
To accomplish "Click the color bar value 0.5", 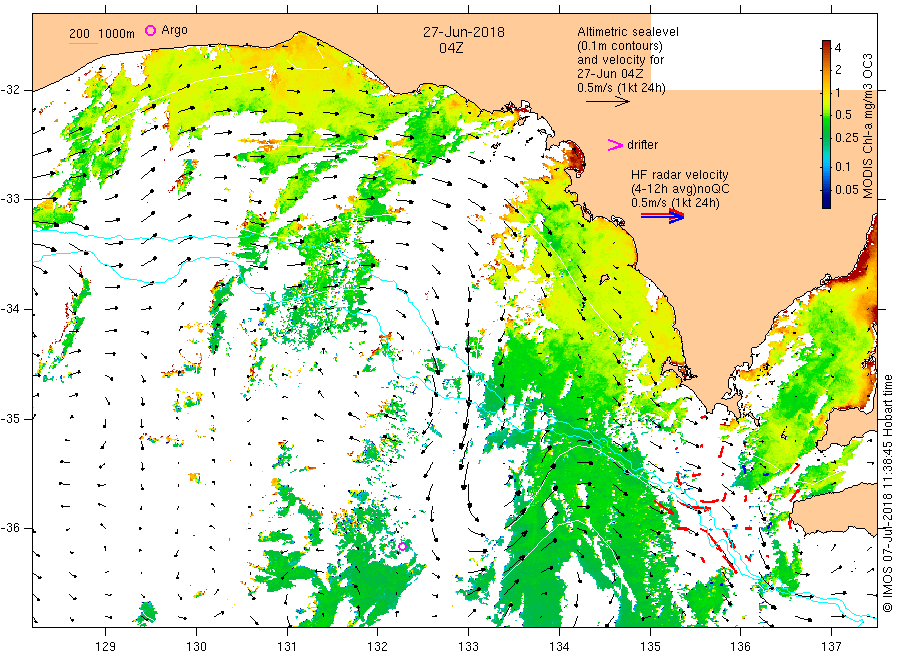I will (x=843, y=115).
